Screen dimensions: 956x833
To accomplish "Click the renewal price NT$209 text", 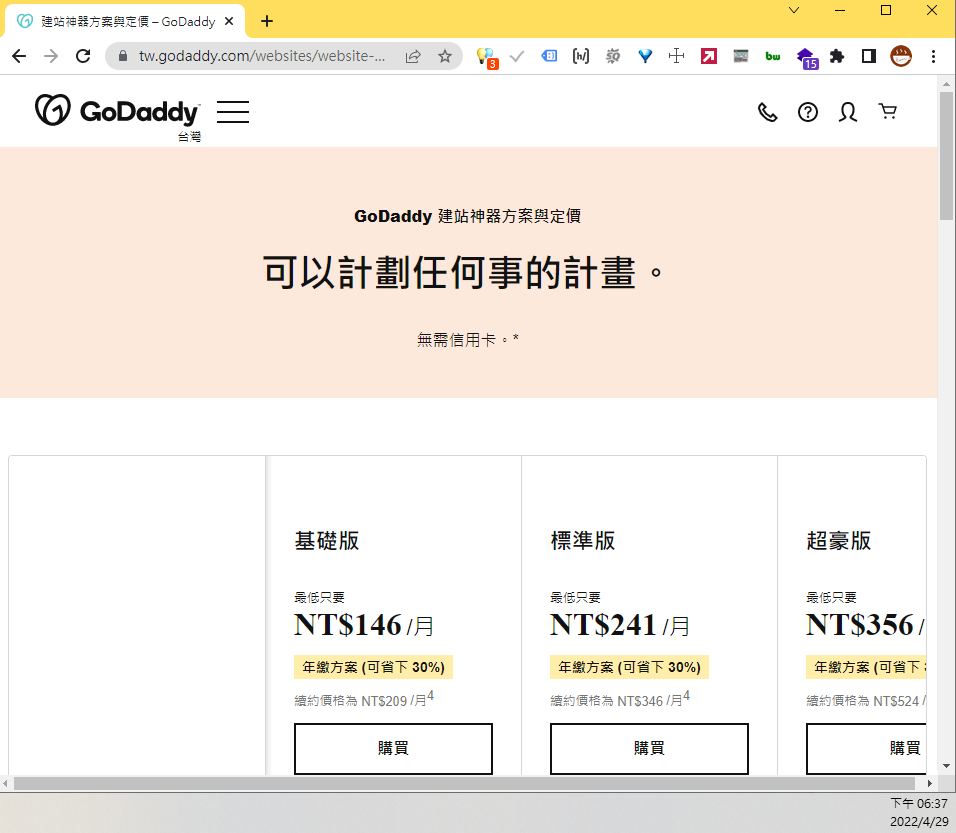I will pos(364,700).
